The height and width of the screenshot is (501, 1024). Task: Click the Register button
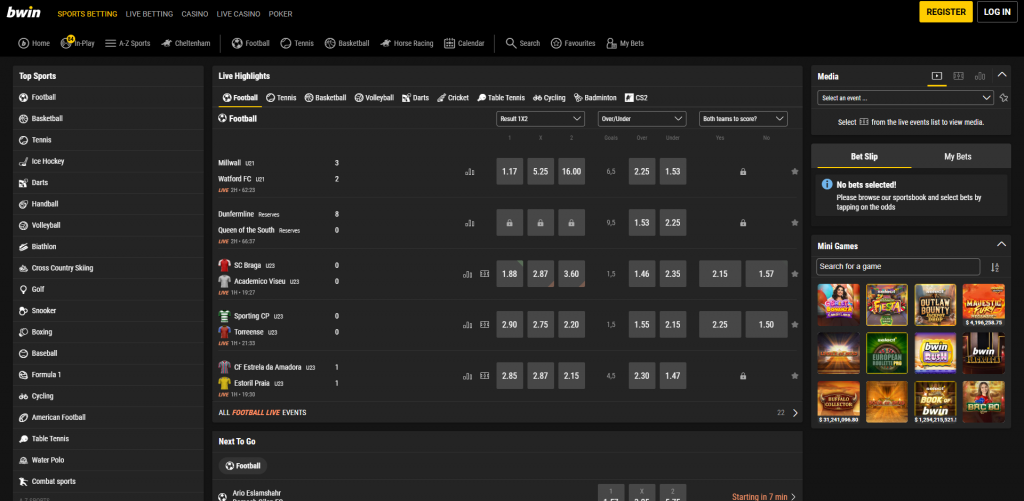(x=946, y=12)
